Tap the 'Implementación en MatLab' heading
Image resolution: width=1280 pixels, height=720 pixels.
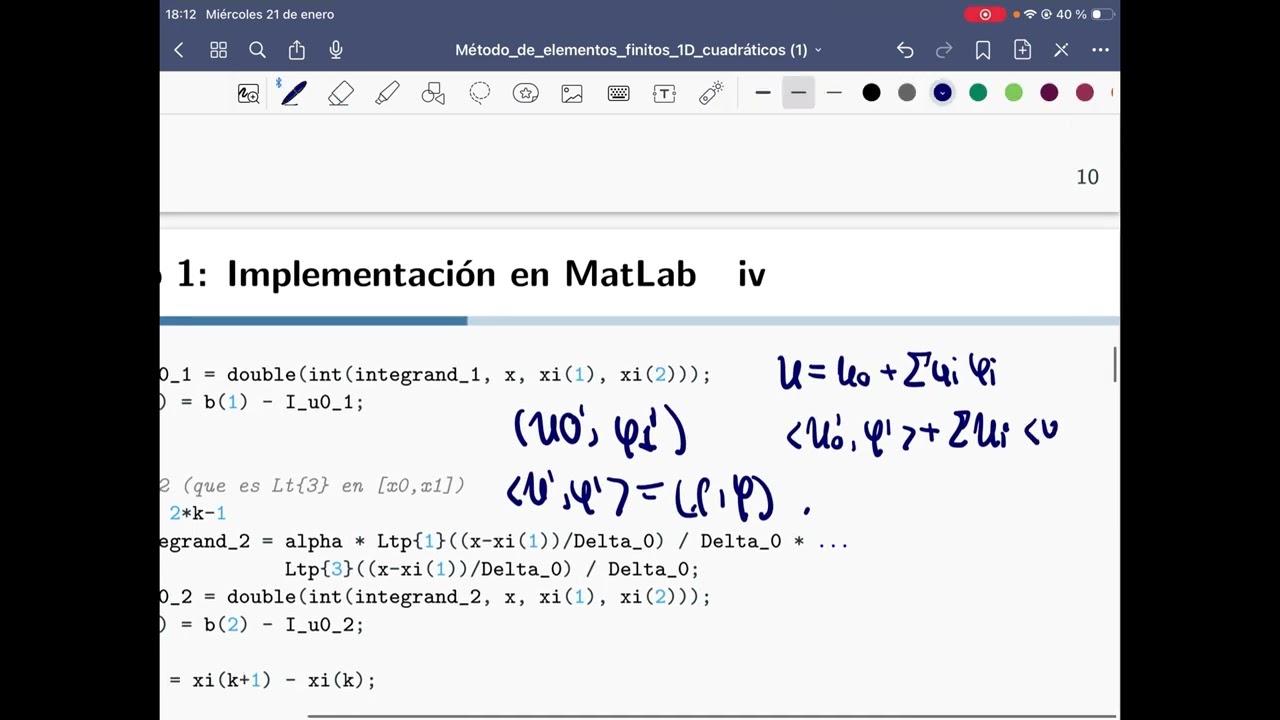click(461, 273)
